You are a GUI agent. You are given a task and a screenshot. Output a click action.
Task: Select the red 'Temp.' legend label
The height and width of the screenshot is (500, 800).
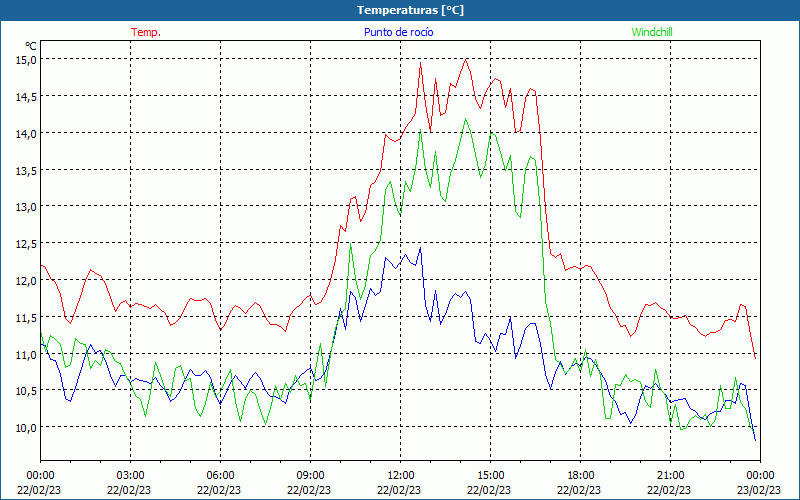[146, 32]
